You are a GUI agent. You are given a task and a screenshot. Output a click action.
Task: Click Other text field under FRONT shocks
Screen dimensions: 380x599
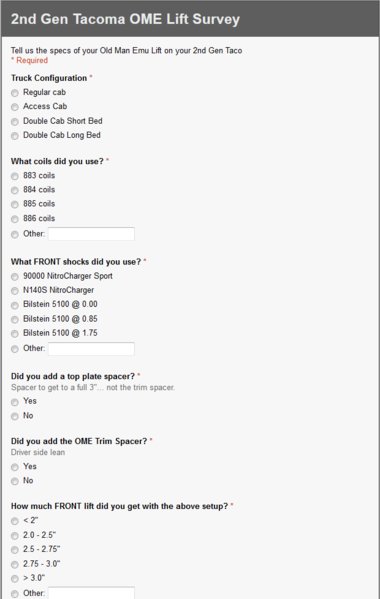tap(91, 349)
